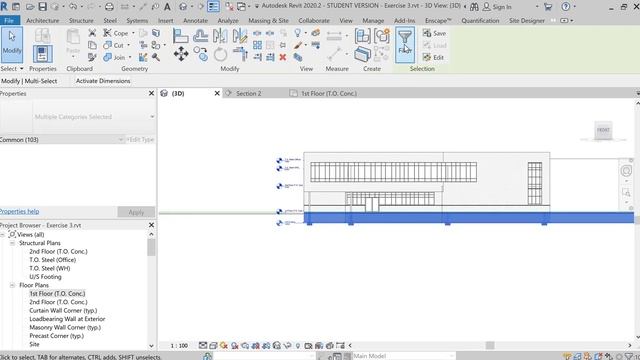Open the File tab

click(x=9, y=20)
